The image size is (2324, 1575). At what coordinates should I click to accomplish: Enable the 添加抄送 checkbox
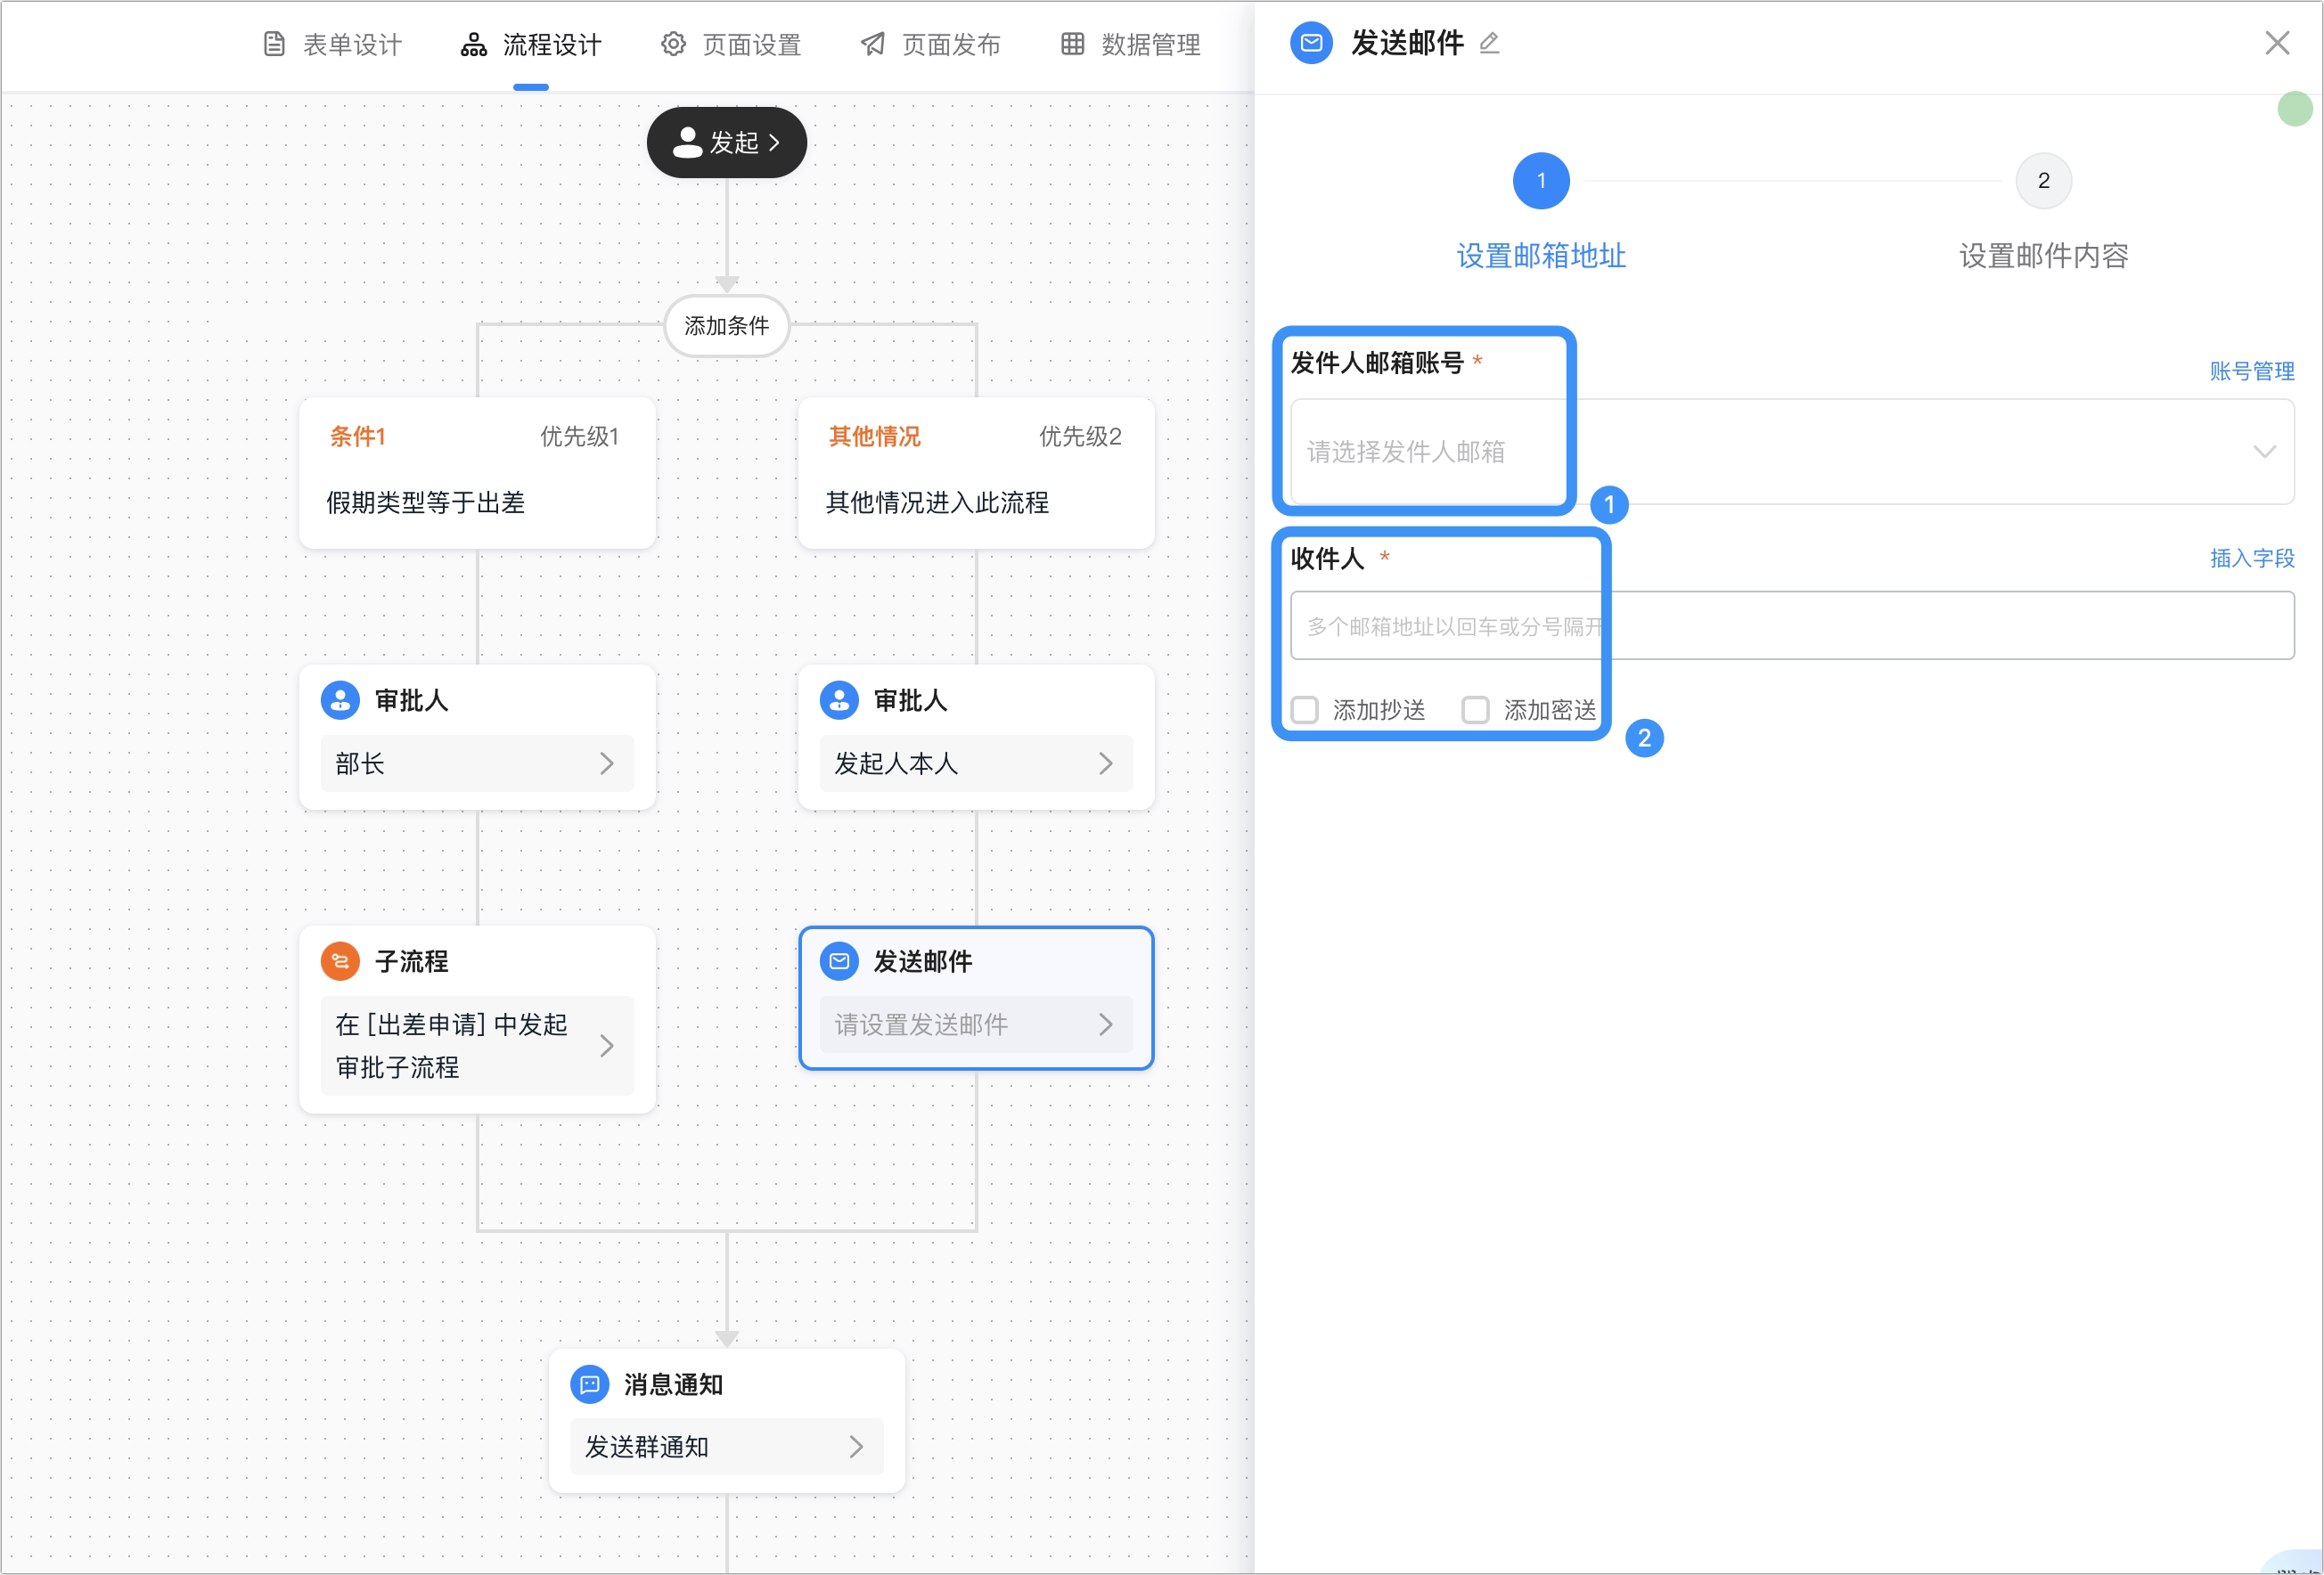(x=1304, y=710)
